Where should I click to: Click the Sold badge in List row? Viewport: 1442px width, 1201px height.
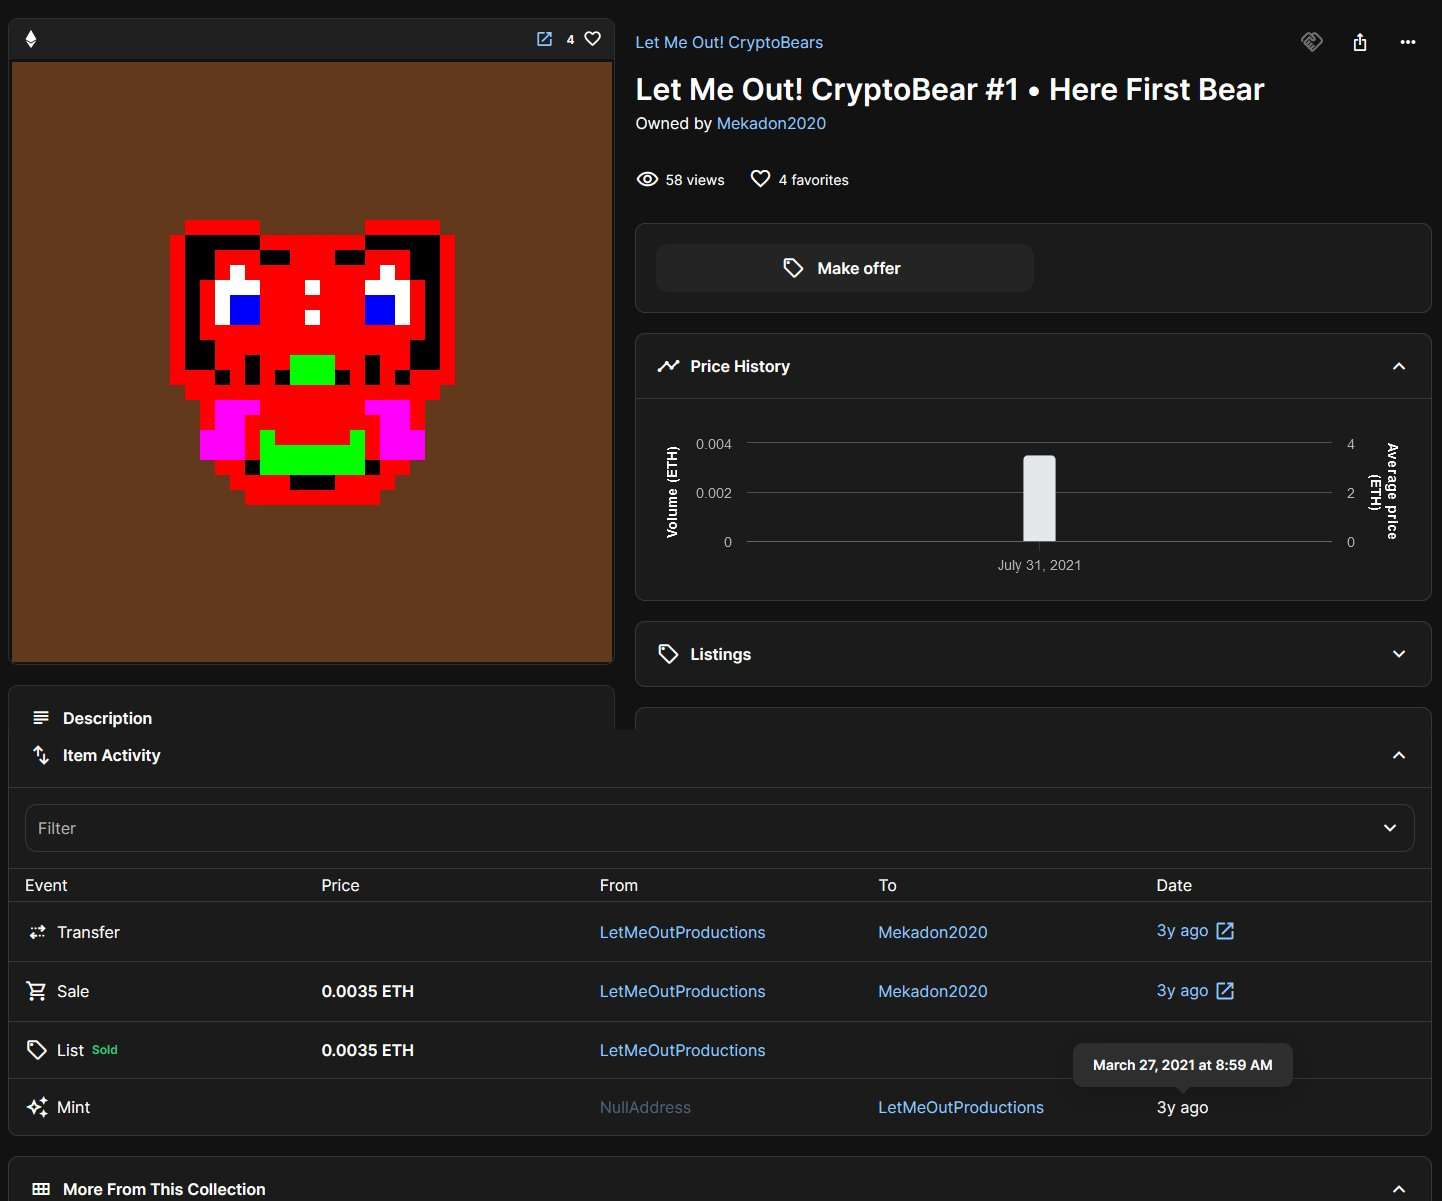[x=105, y=1050]
